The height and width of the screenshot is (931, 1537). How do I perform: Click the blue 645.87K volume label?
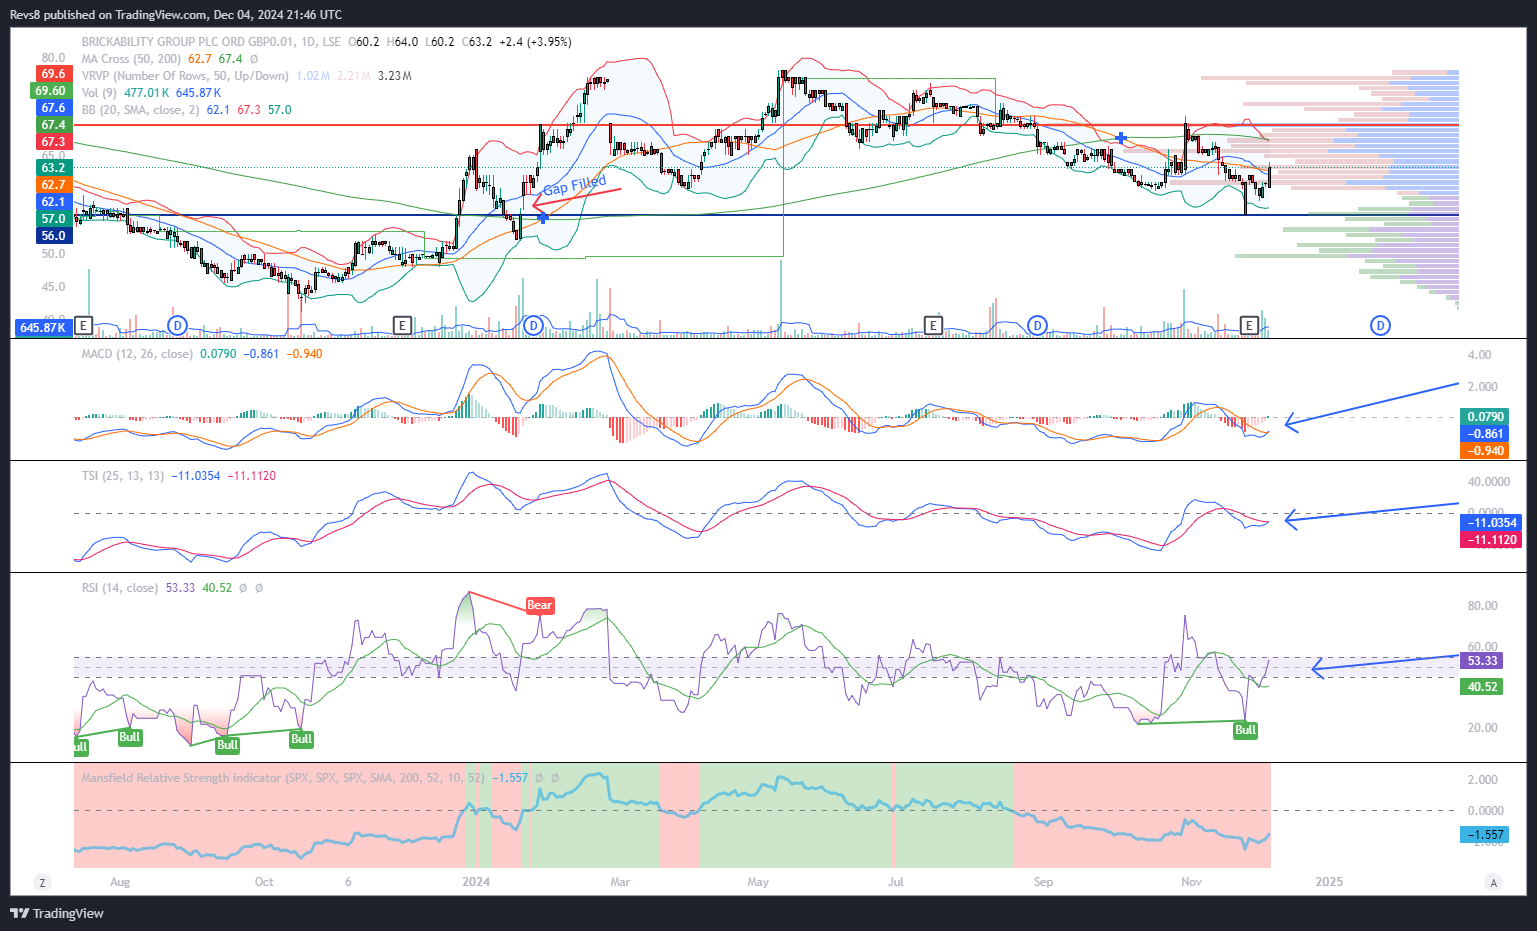point(43,328)
